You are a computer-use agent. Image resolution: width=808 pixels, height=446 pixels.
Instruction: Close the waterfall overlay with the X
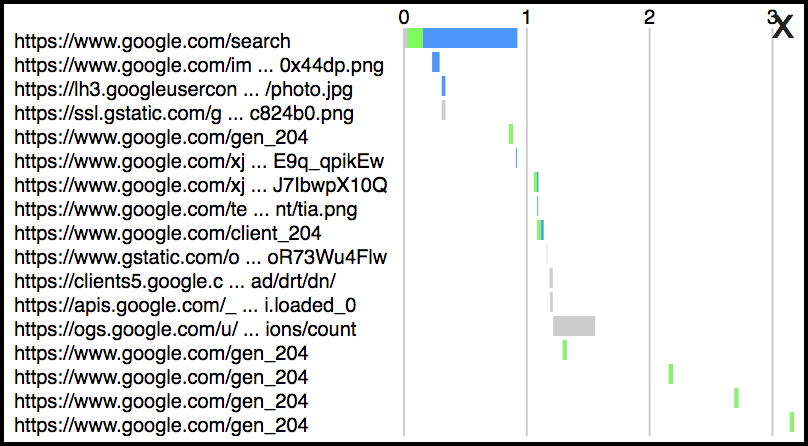(x=783, y=27)
